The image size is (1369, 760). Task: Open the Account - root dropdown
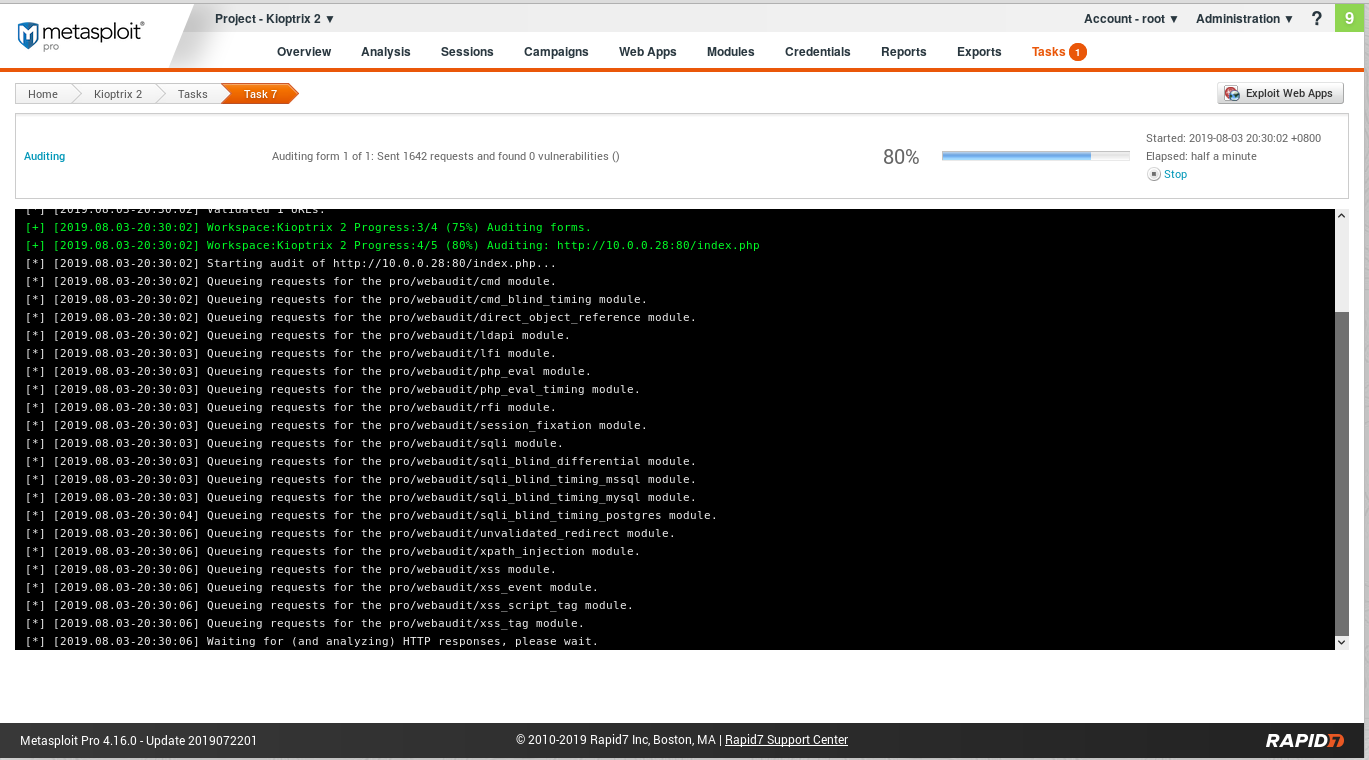(1131, 19)
